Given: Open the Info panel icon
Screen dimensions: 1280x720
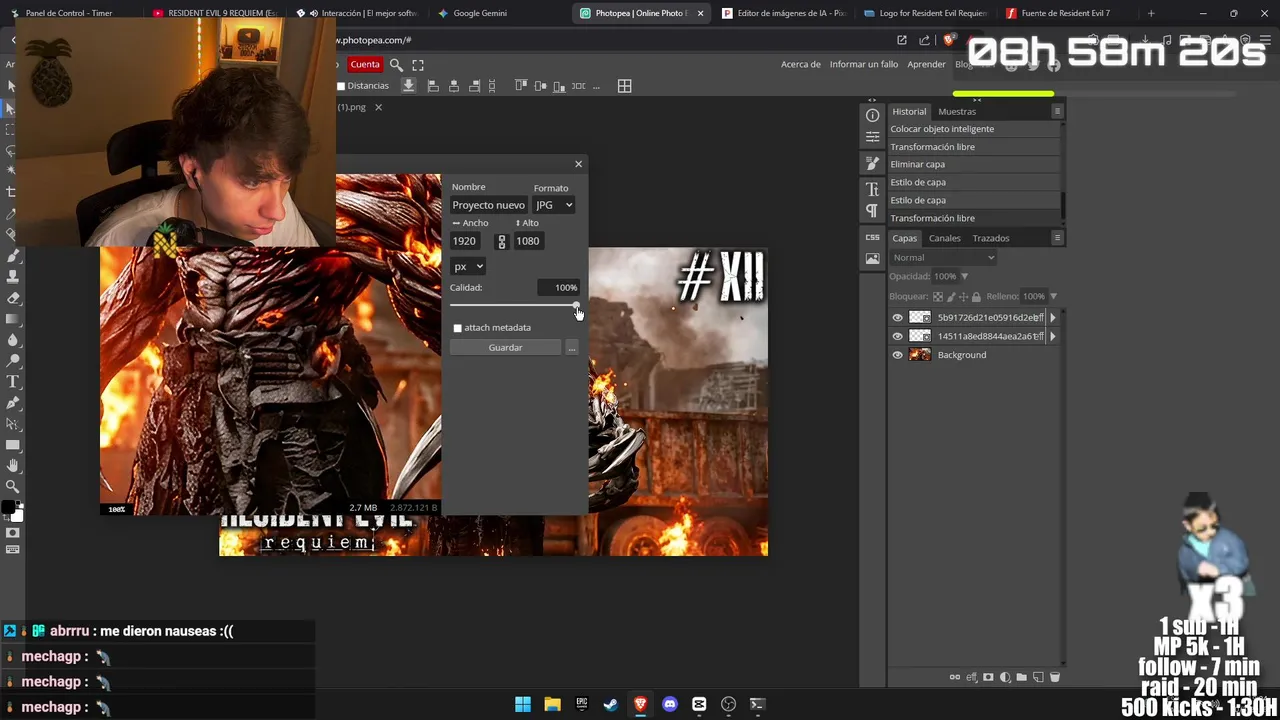Looking at the screenshot, I should (872, 116).
